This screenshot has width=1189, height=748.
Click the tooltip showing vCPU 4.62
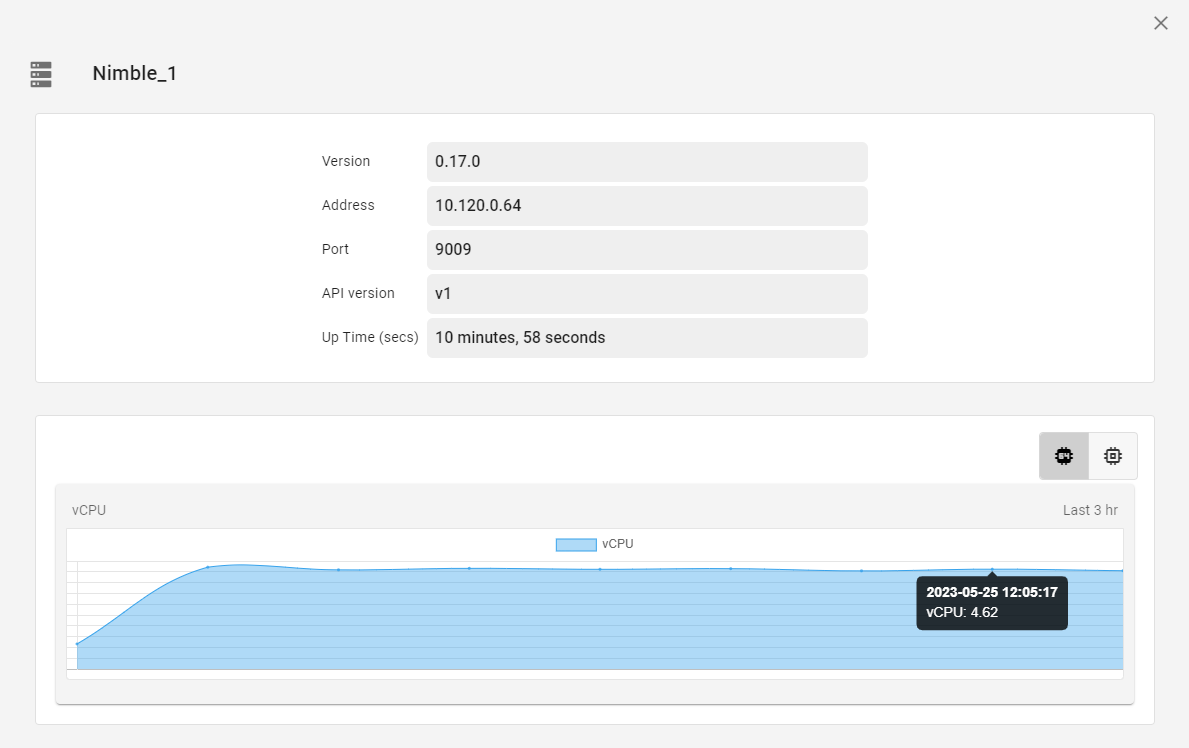[x=991, y=602]
